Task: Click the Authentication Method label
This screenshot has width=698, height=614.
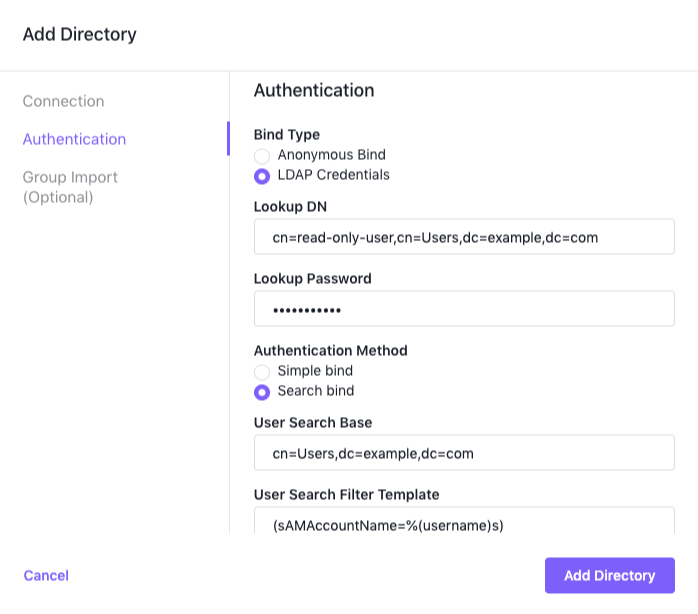Action: [x=331, y=350]
